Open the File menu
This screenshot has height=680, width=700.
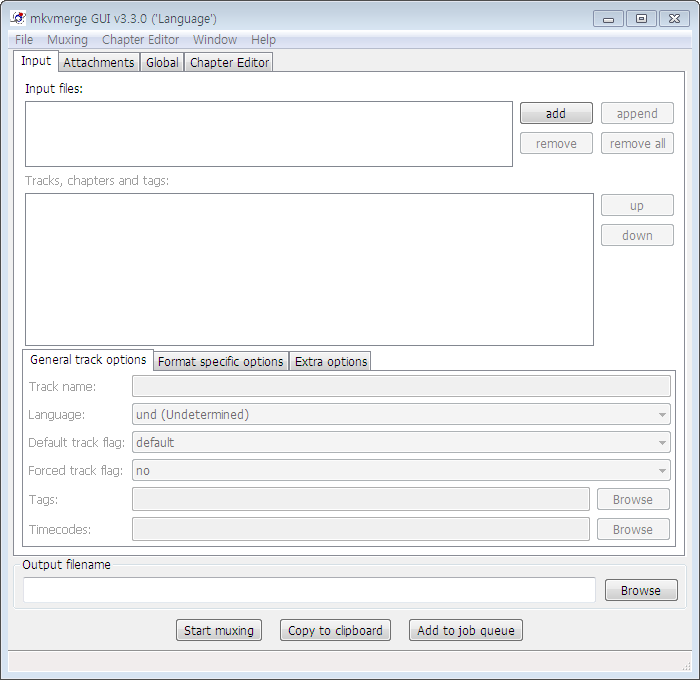(24, 40)
